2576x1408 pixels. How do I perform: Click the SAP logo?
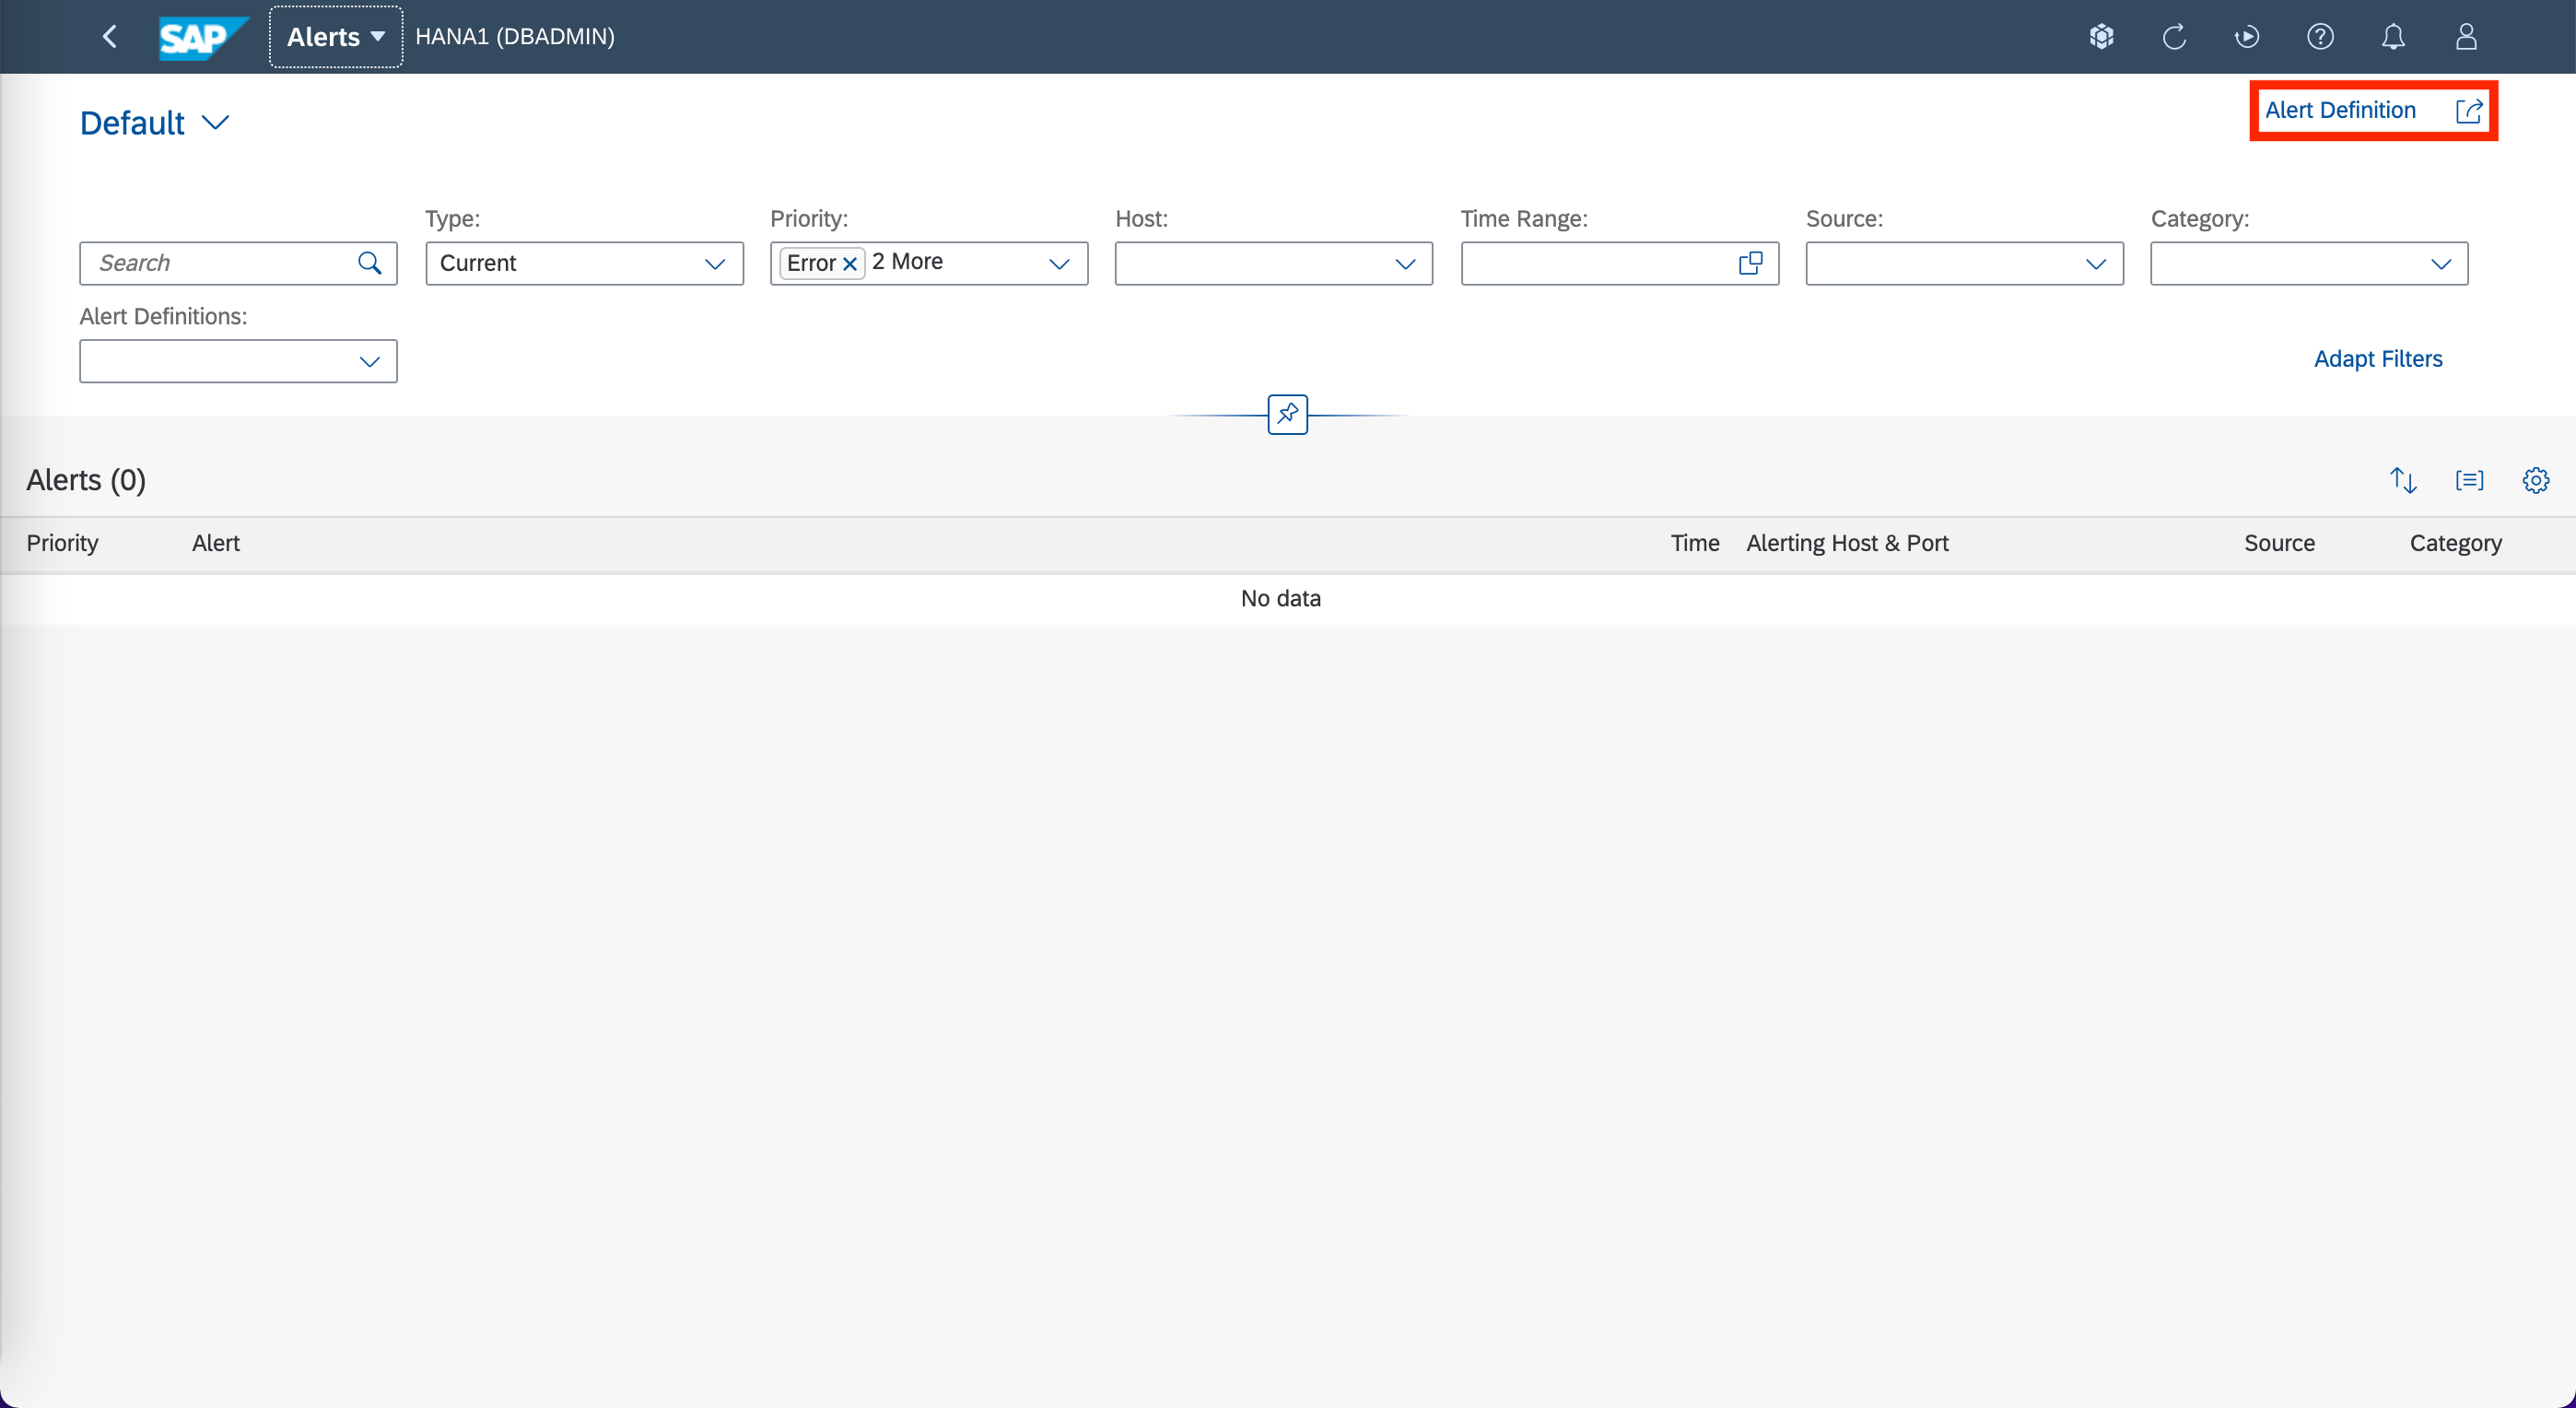pos(201,37)
